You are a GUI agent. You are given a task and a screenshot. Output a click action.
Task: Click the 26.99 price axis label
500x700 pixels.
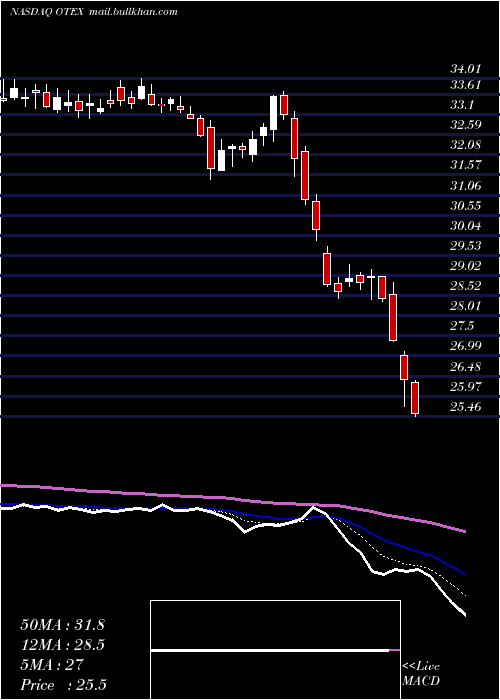[465, 346]
